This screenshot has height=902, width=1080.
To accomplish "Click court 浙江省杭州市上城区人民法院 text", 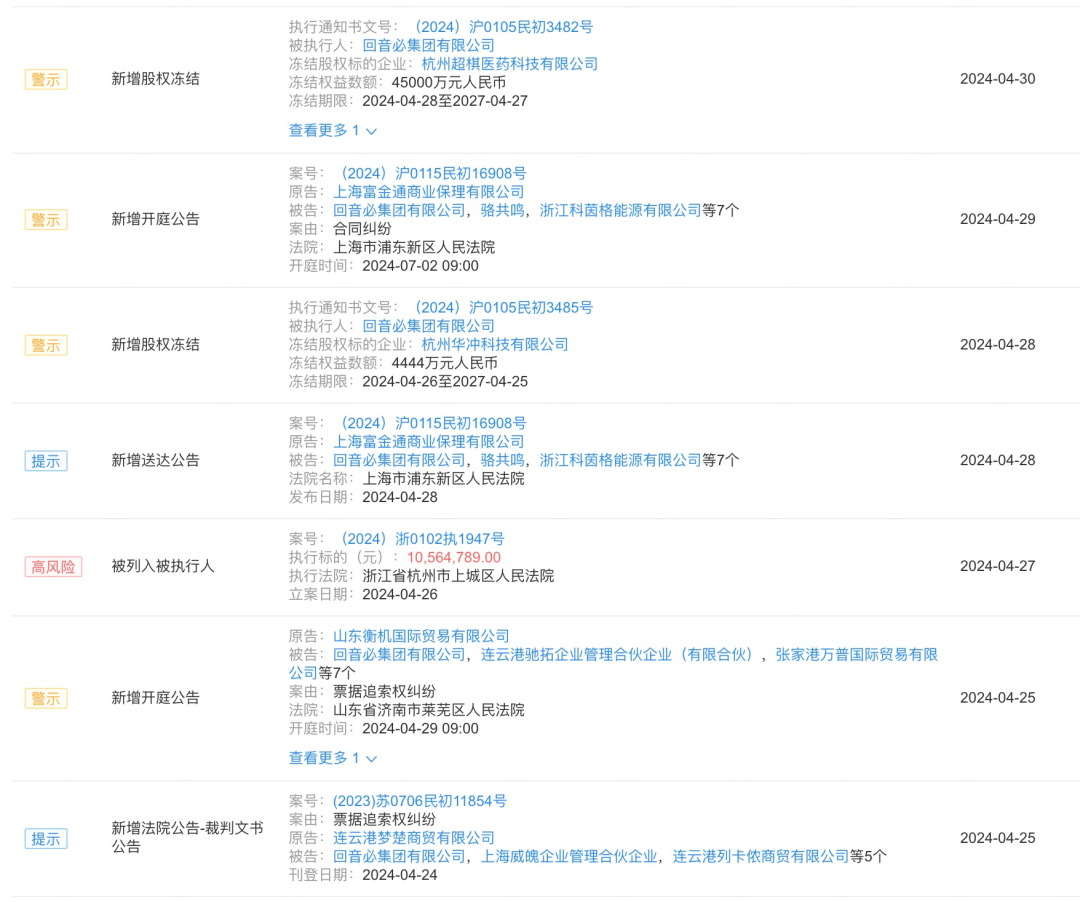I will click(458, 576).
